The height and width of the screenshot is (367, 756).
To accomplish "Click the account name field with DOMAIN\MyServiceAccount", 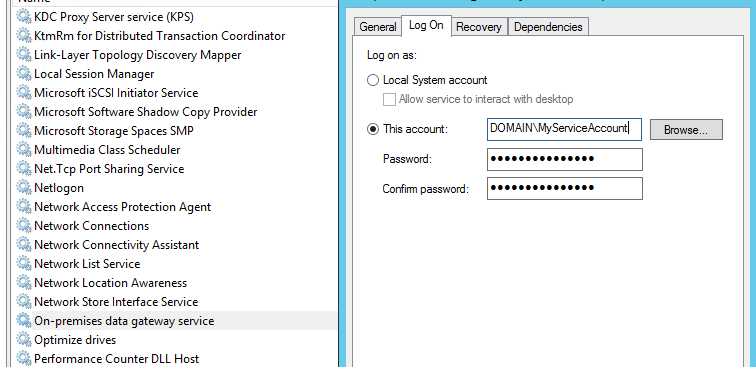I will (564, 129).
